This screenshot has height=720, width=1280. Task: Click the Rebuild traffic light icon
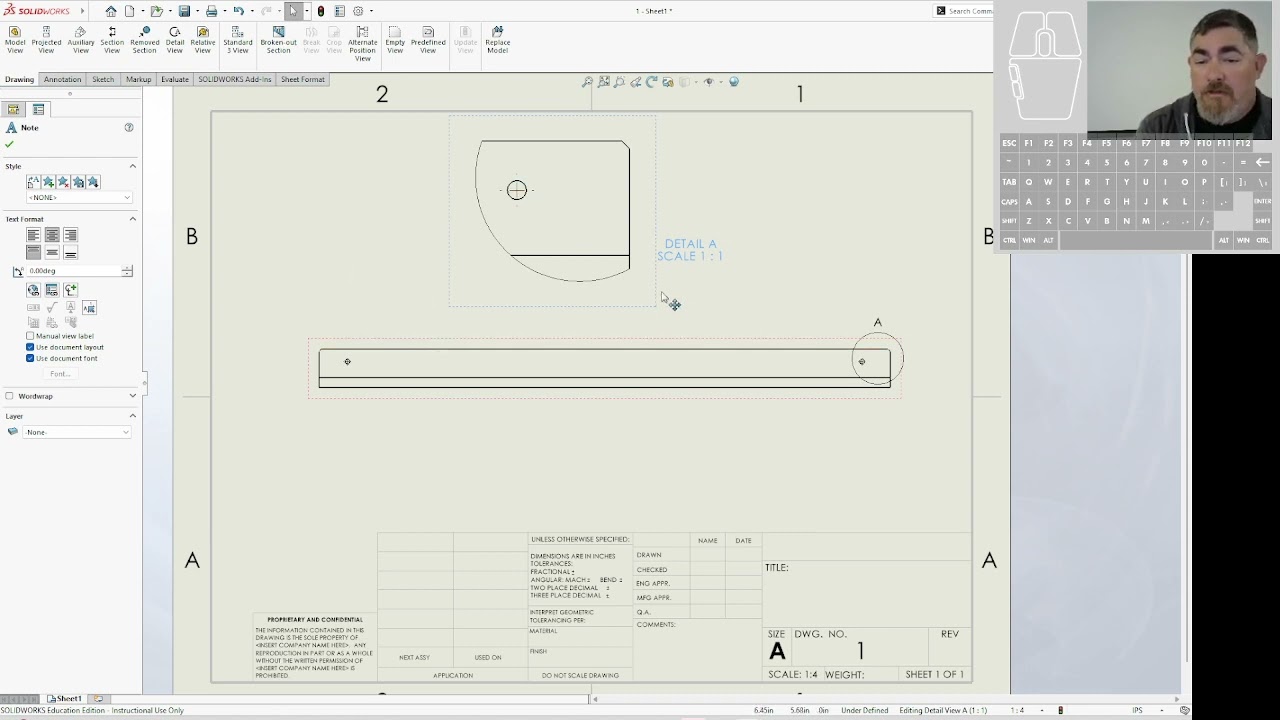321,11
